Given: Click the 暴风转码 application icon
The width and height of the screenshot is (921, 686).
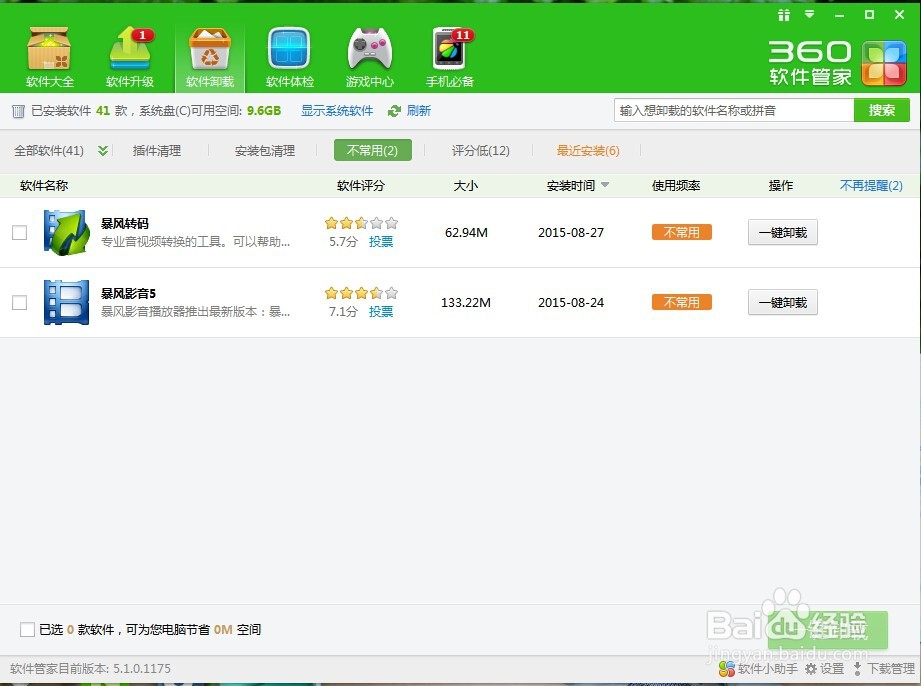Looking at the screenshot, I should (x=66, y=233).
